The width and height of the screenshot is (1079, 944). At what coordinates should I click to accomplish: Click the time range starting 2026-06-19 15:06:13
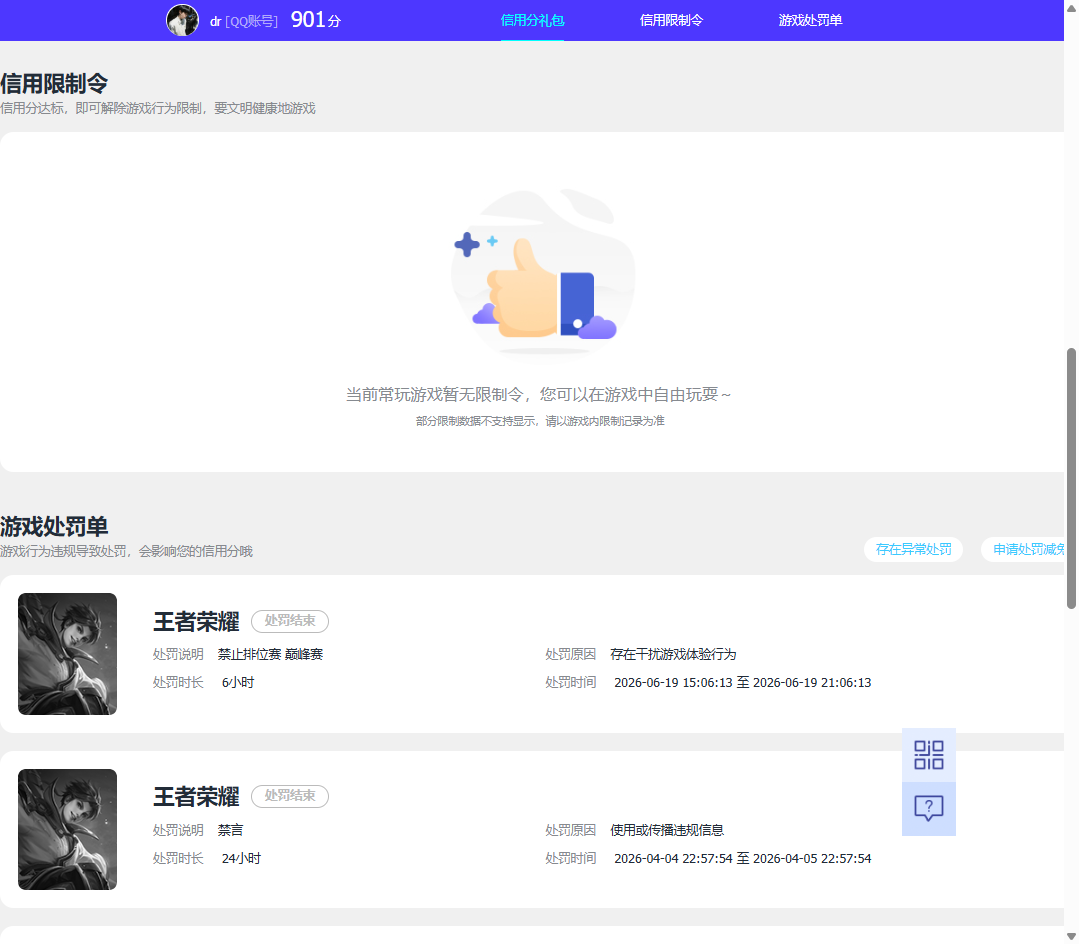[743, 683]
